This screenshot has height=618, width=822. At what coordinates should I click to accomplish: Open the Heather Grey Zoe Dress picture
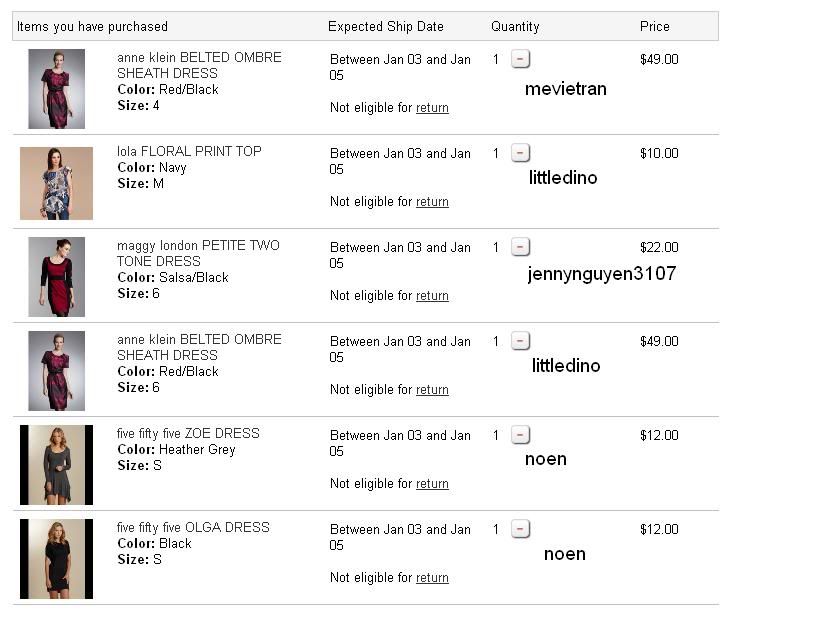click(56, 465)
